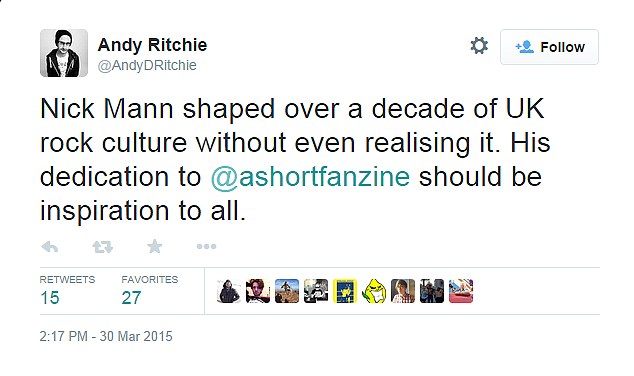Image resolution: width=634 pixels, height=376 pixels.
Task: Open the gear settings dropdown
Action: 479,46
